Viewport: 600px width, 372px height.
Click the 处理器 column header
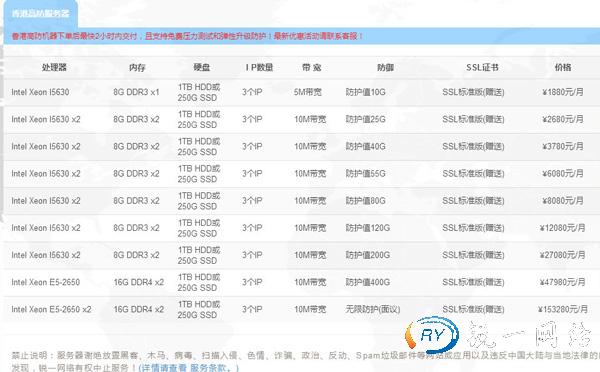tap(54, 67)
